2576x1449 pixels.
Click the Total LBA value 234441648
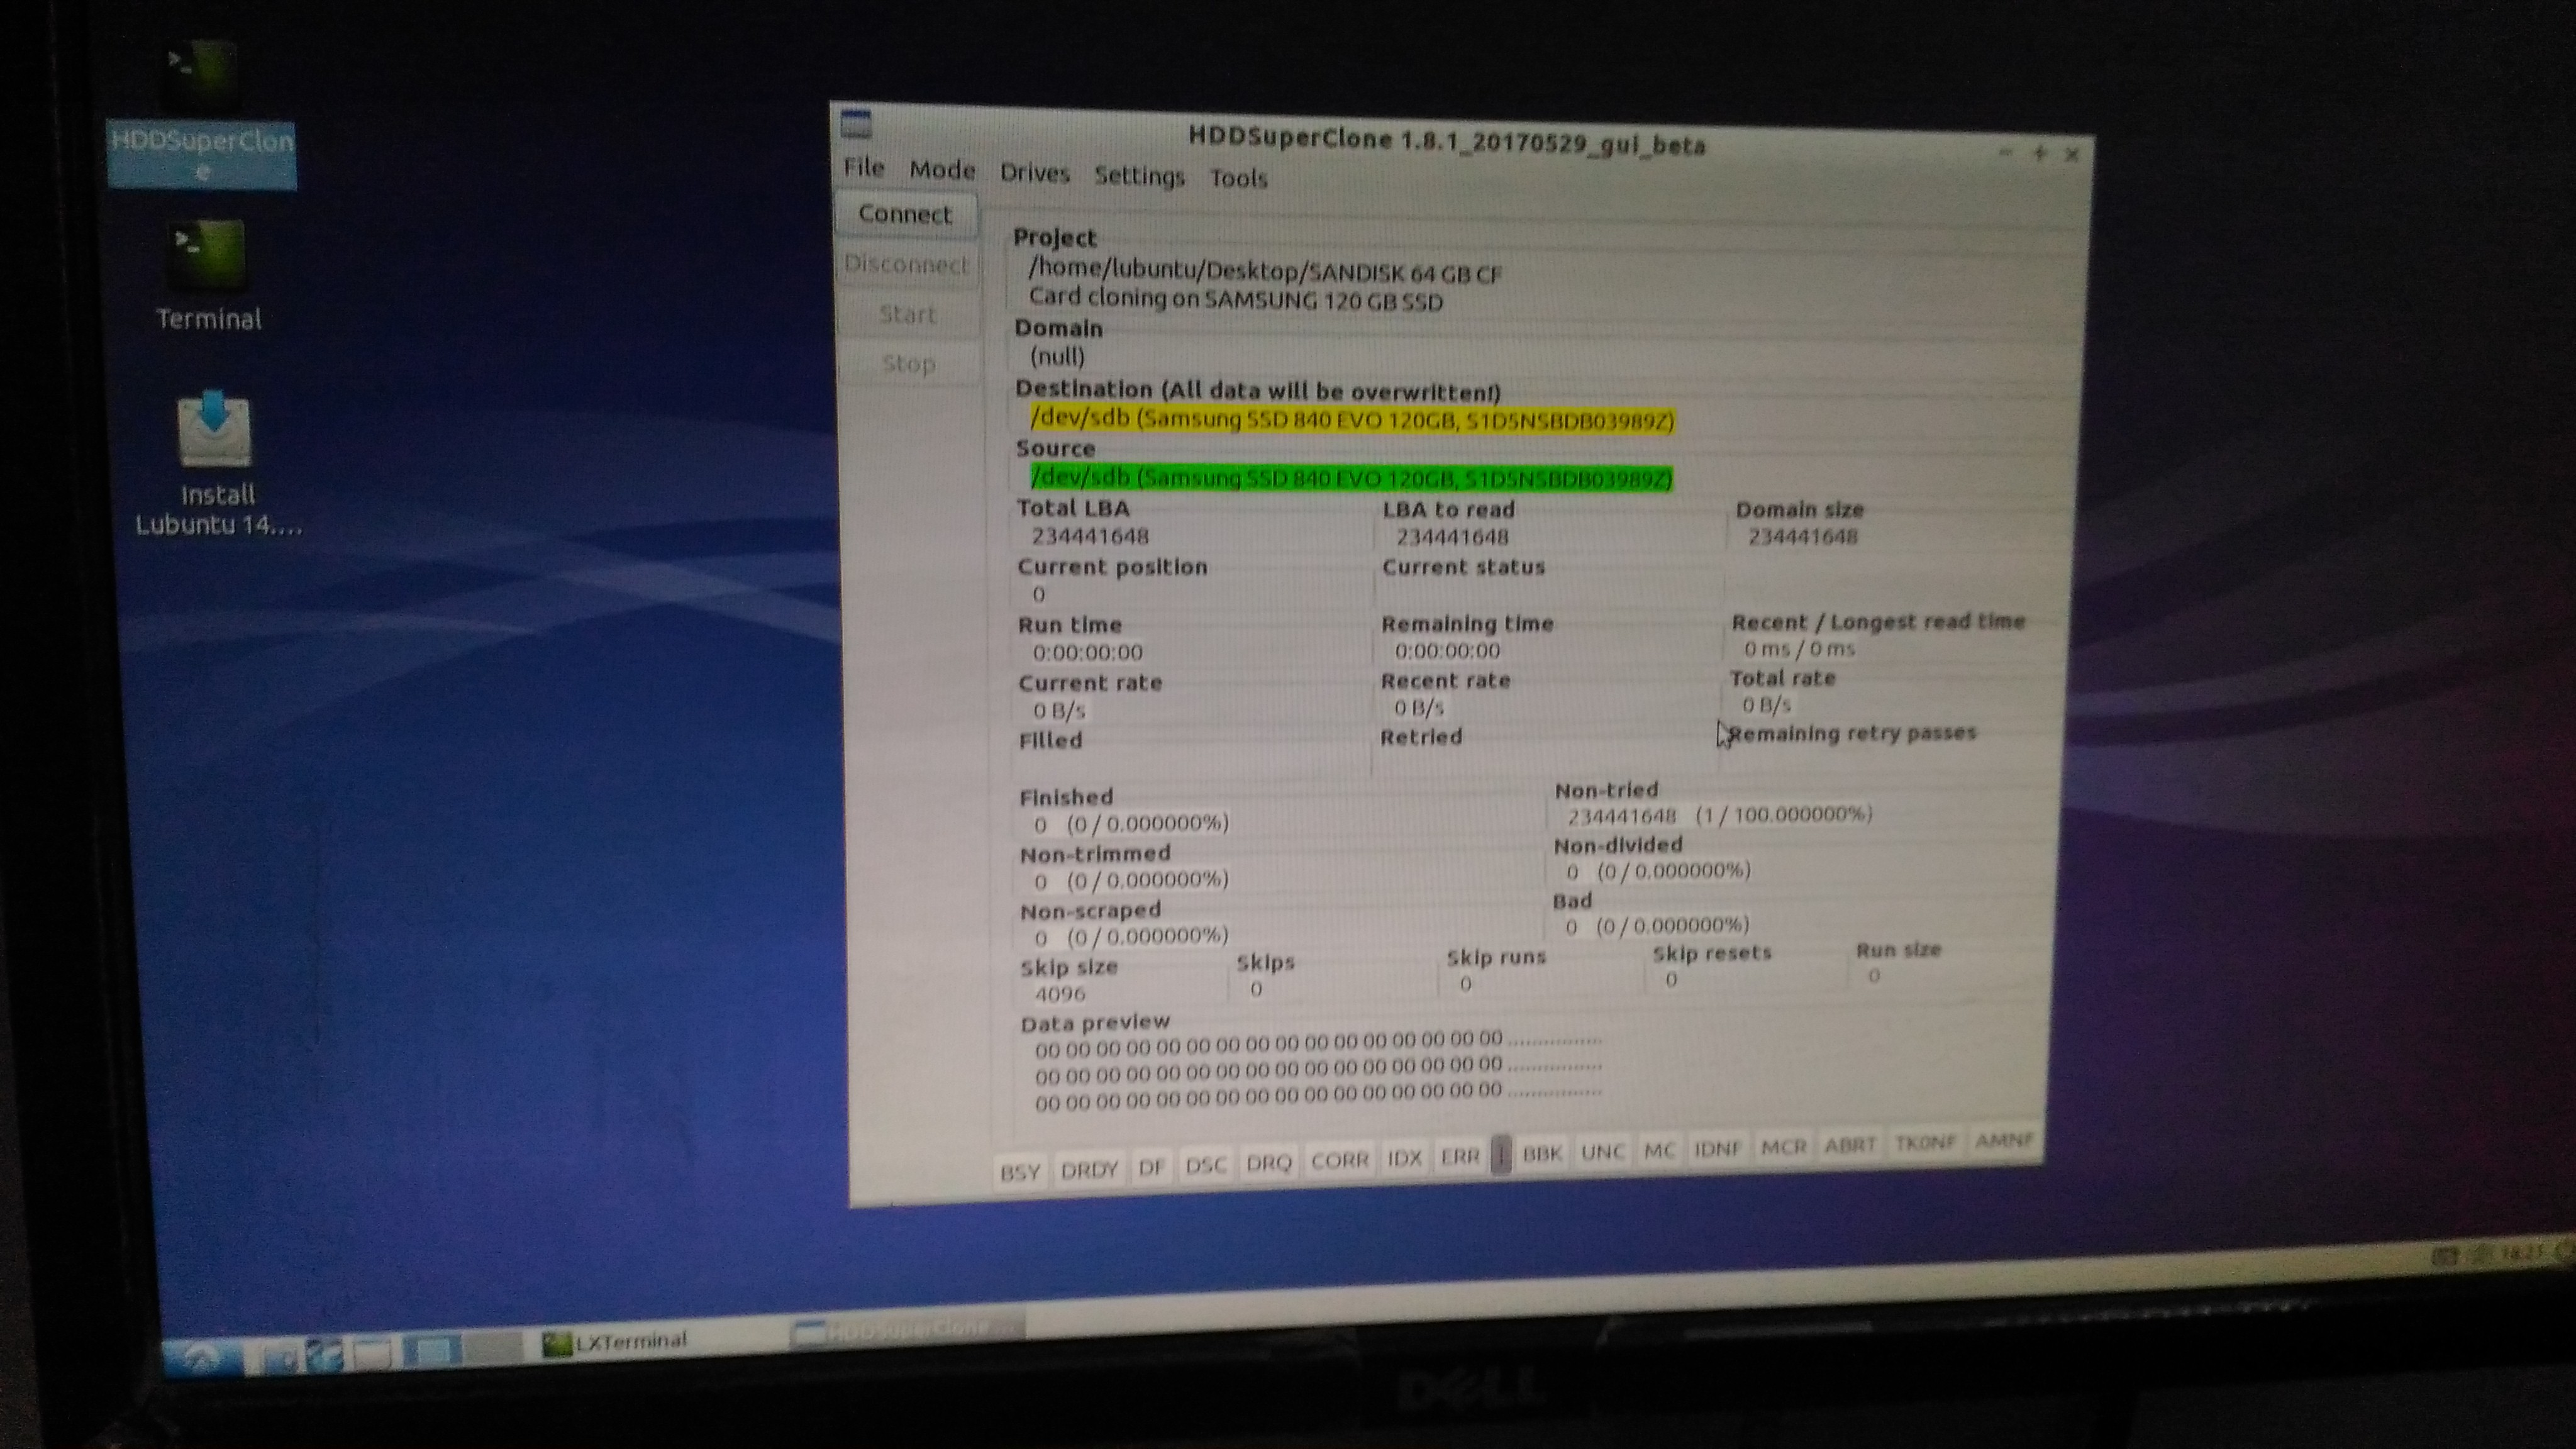click(1090, 537)
